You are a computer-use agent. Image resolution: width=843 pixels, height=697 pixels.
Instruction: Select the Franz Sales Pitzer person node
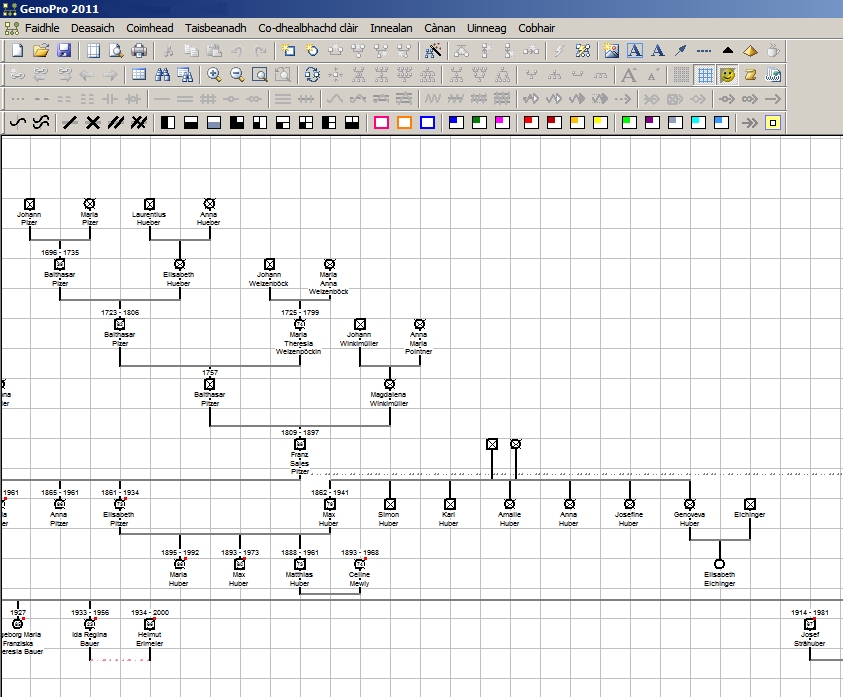point(300,444)
